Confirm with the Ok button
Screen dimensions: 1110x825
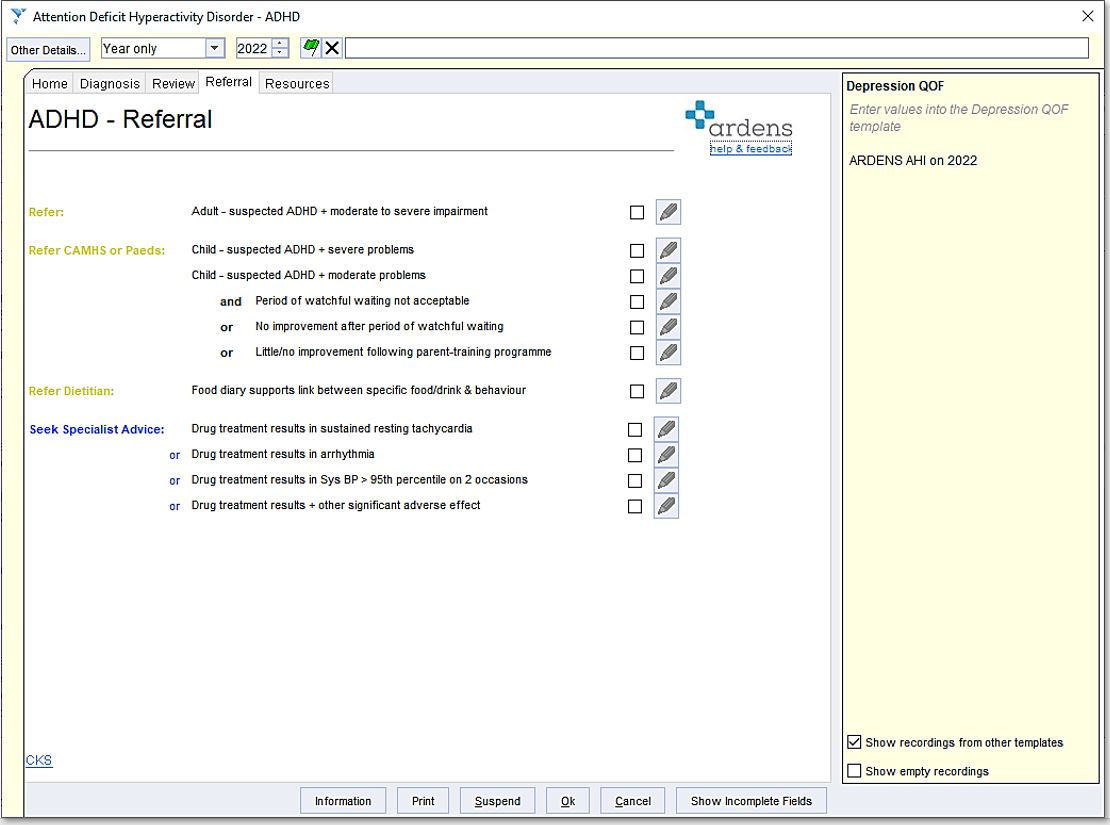[568, 801]
